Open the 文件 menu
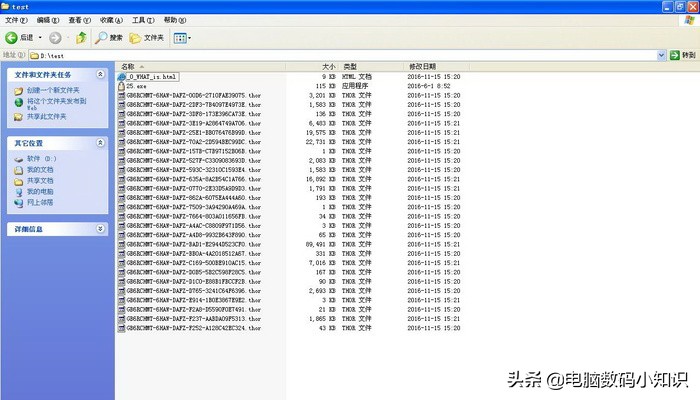 16,20
